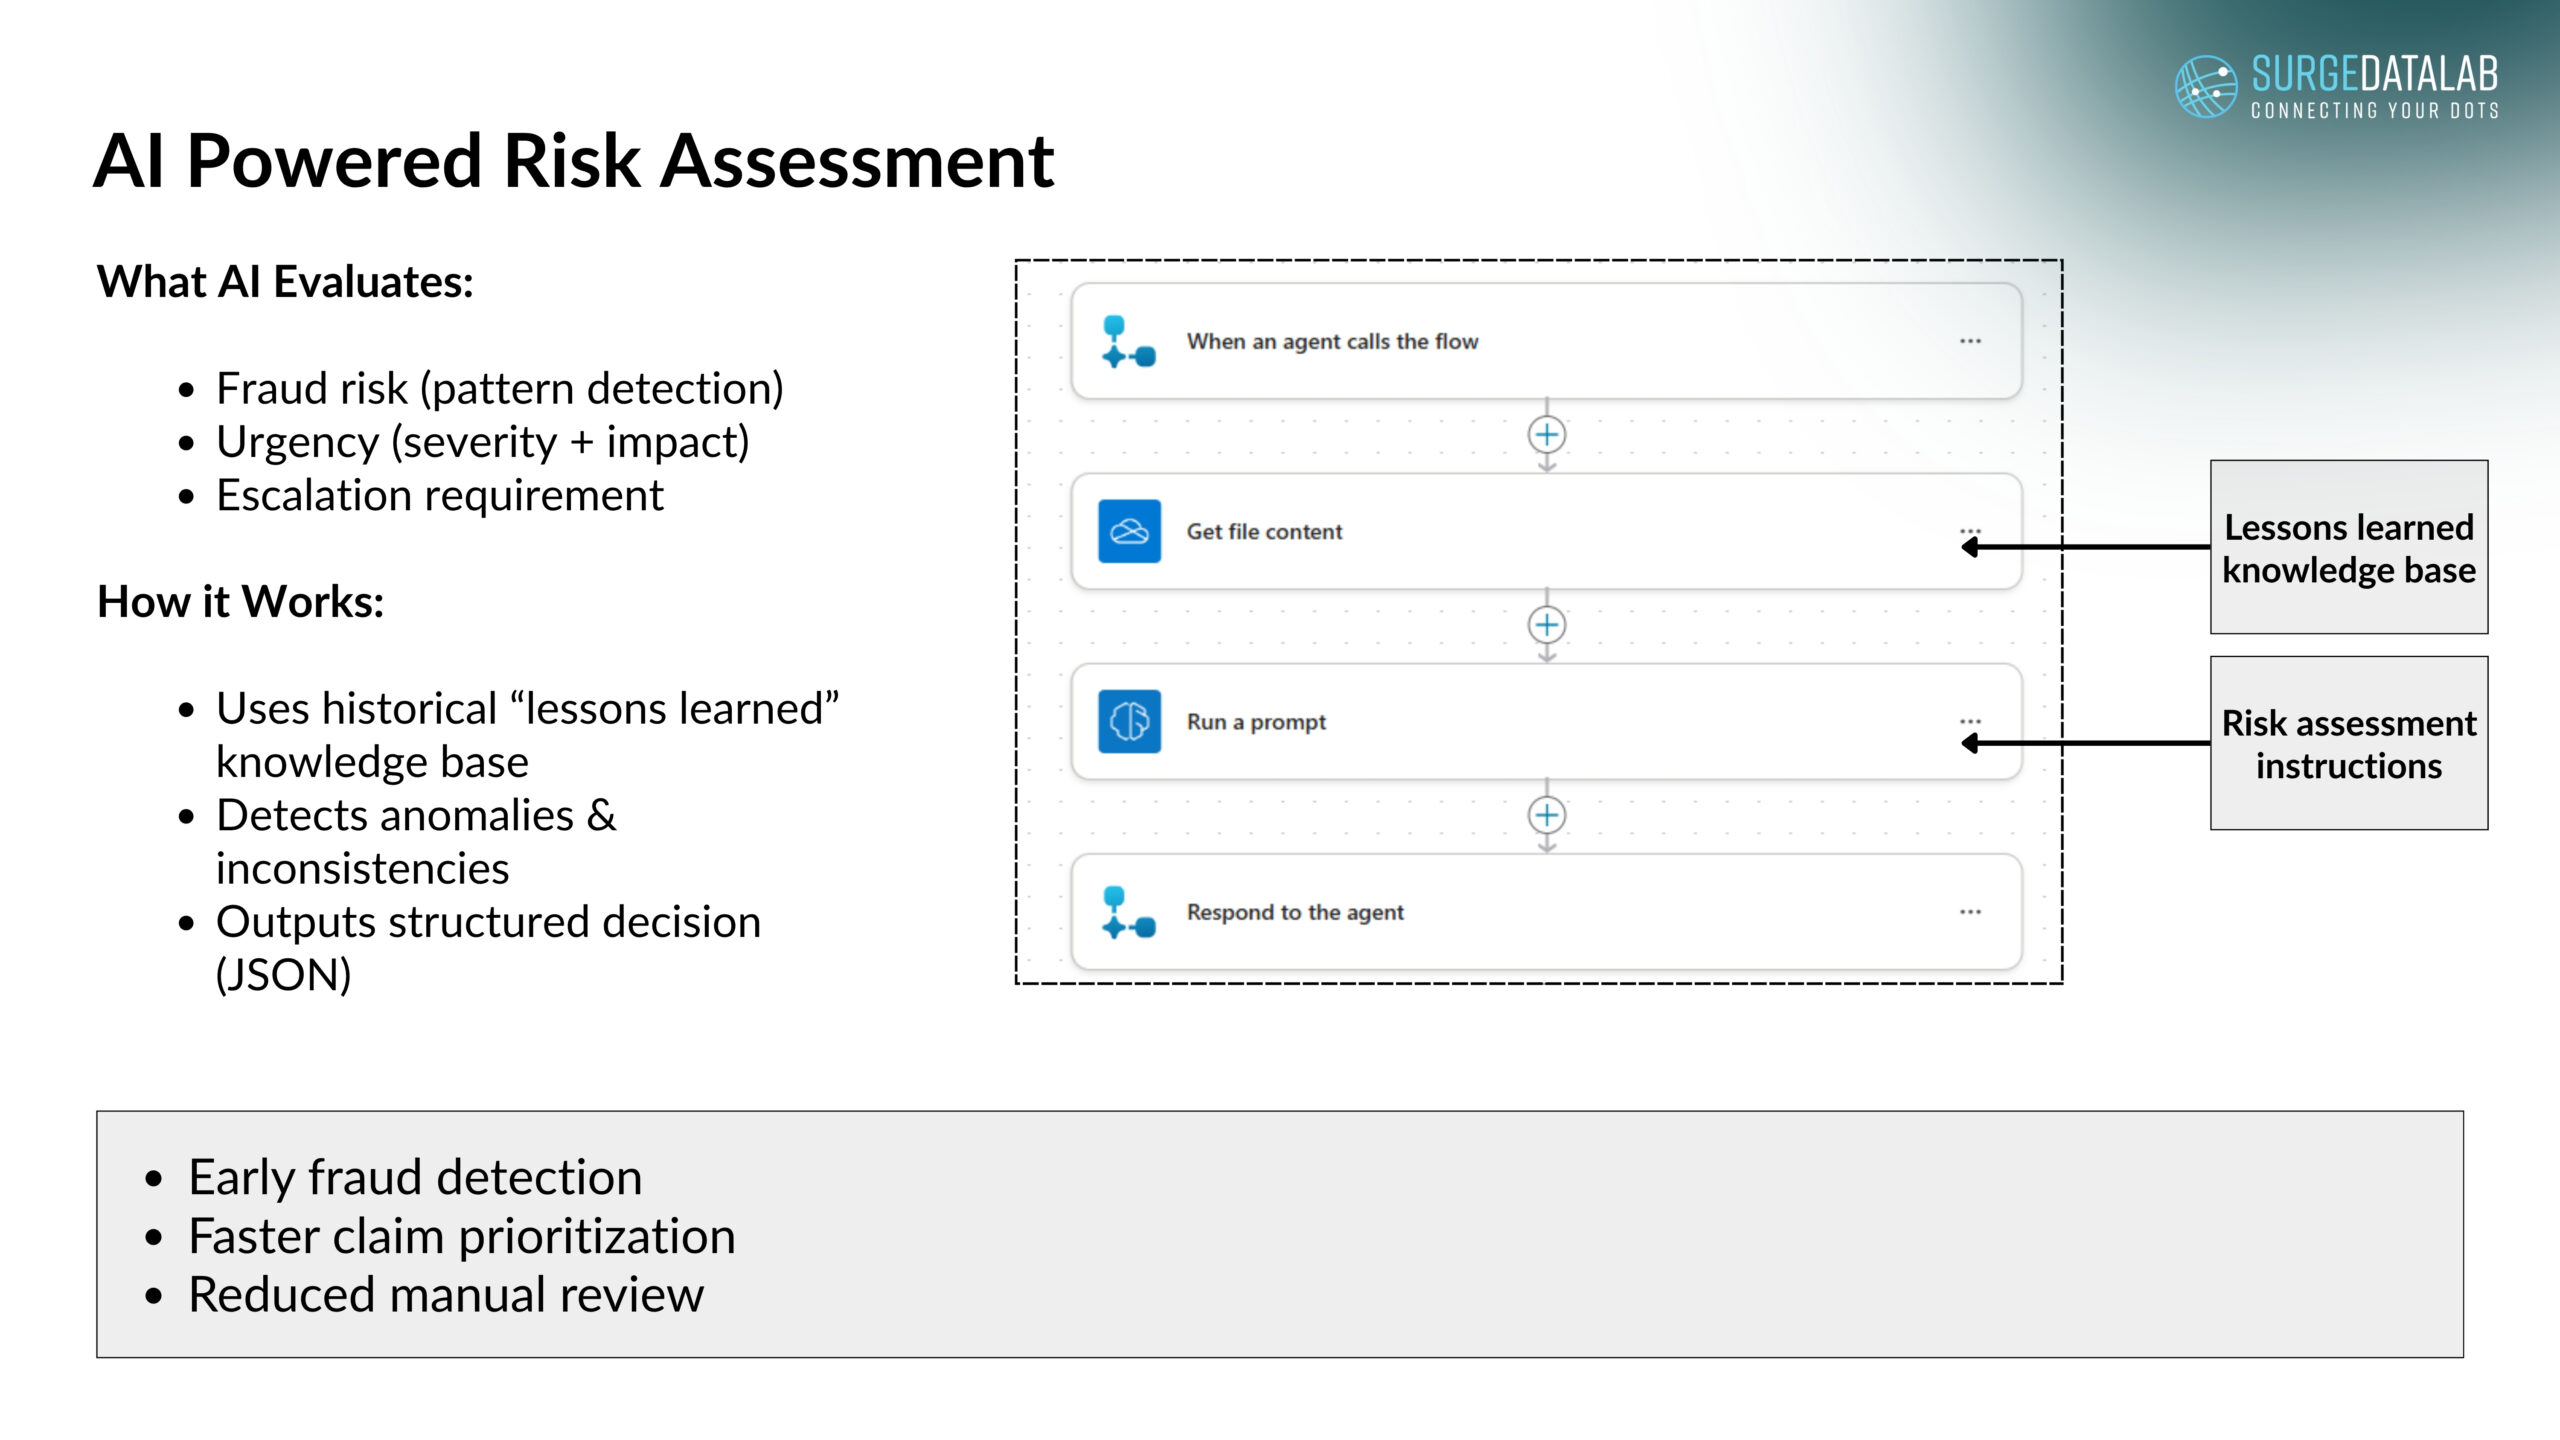Click the Run a prompt brain icon
The height and width of the screenshot is (1440, 2560).
tap(1129, 721)
